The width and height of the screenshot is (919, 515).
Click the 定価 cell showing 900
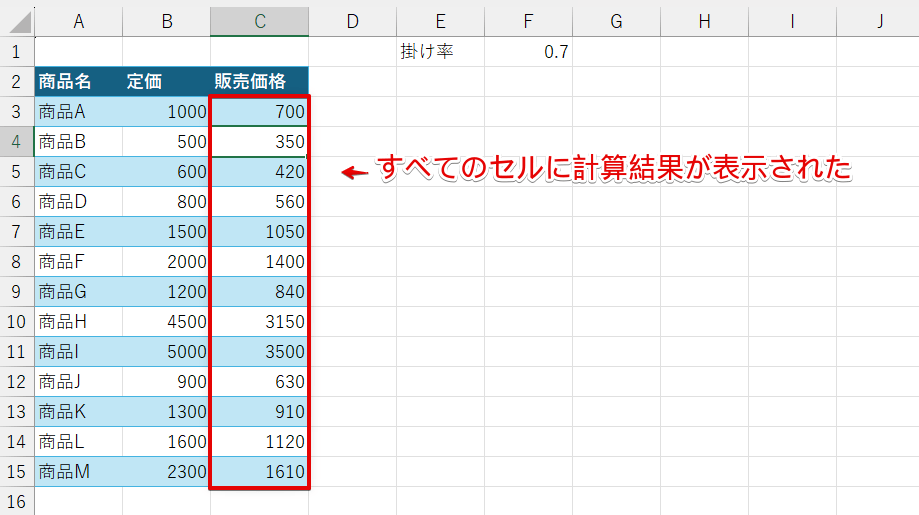pyautogui.click(x=166, y=381)
